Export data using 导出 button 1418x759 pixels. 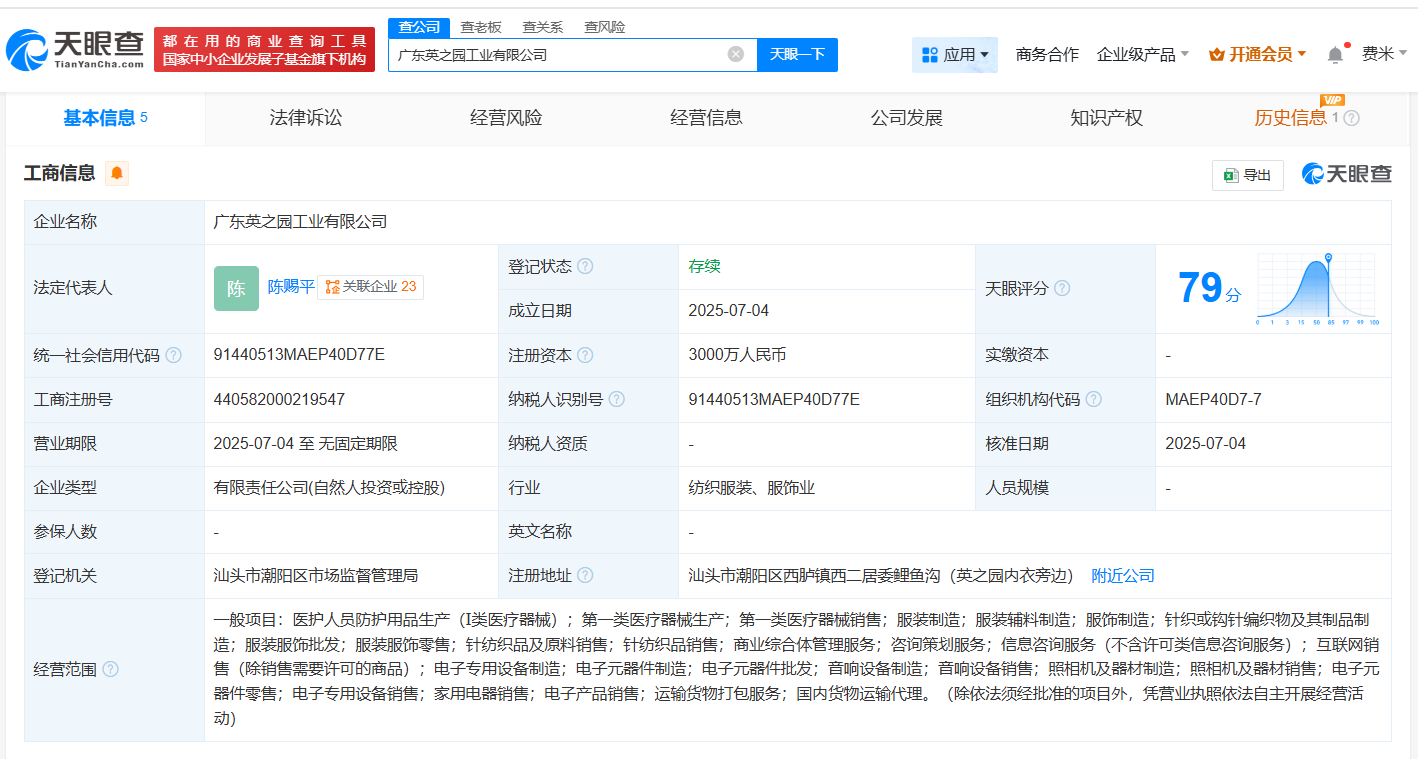[x=1247, y=175]
